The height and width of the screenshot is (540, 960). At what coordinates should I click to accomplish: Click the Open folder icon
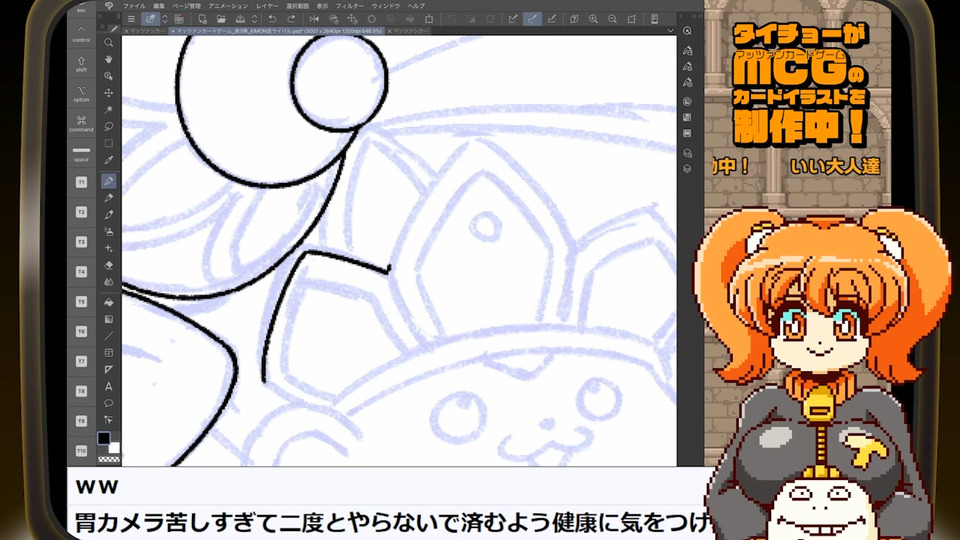click(x=221, y=19)
